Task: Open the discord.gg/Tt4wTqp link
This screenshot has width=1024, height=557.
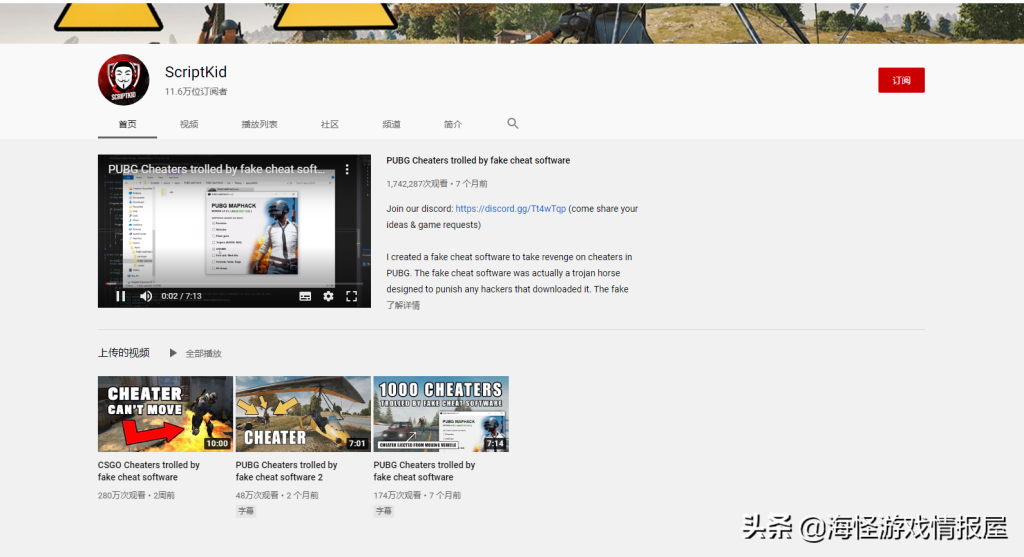Action: (511, 209)
